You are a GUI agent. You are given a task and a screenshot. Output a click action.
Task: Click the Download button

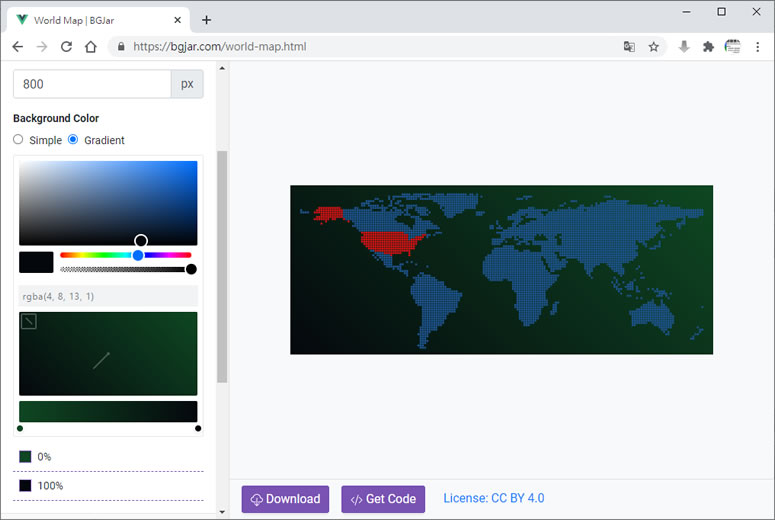click(285, 499)
